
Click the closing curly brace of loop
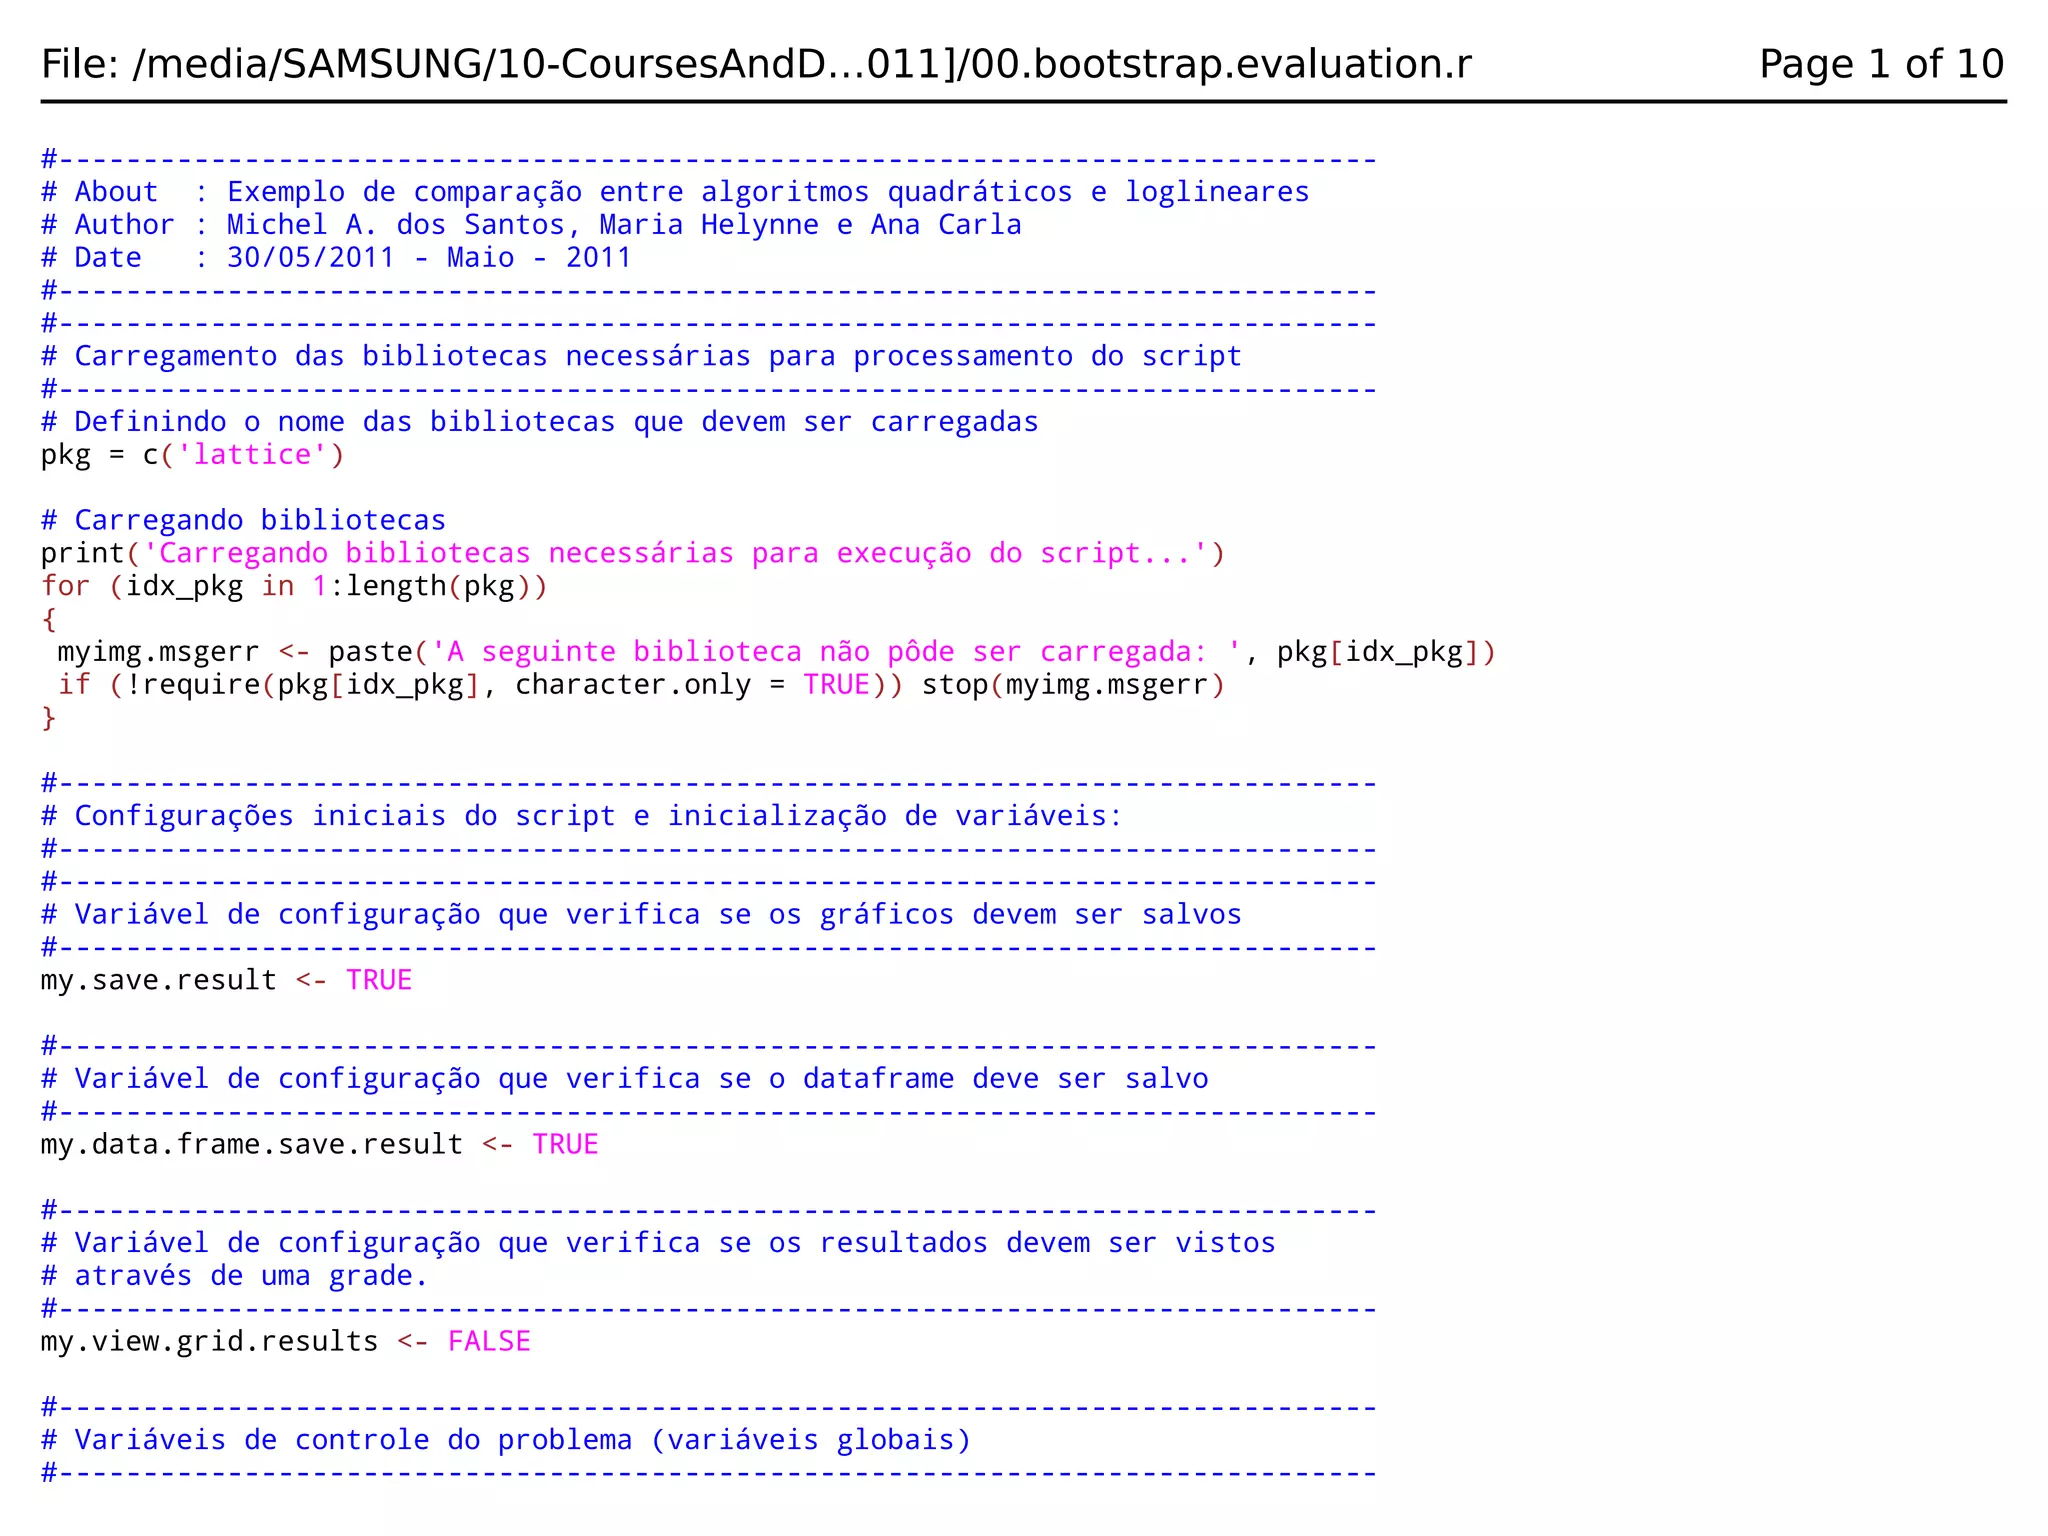point(49,718)
